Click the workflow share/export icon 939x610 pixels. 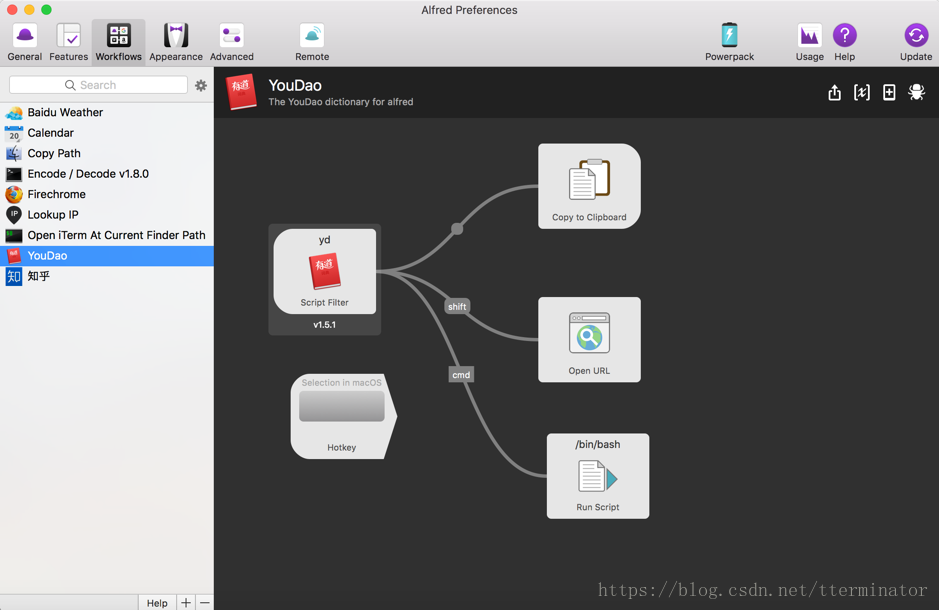coord(834,92)
